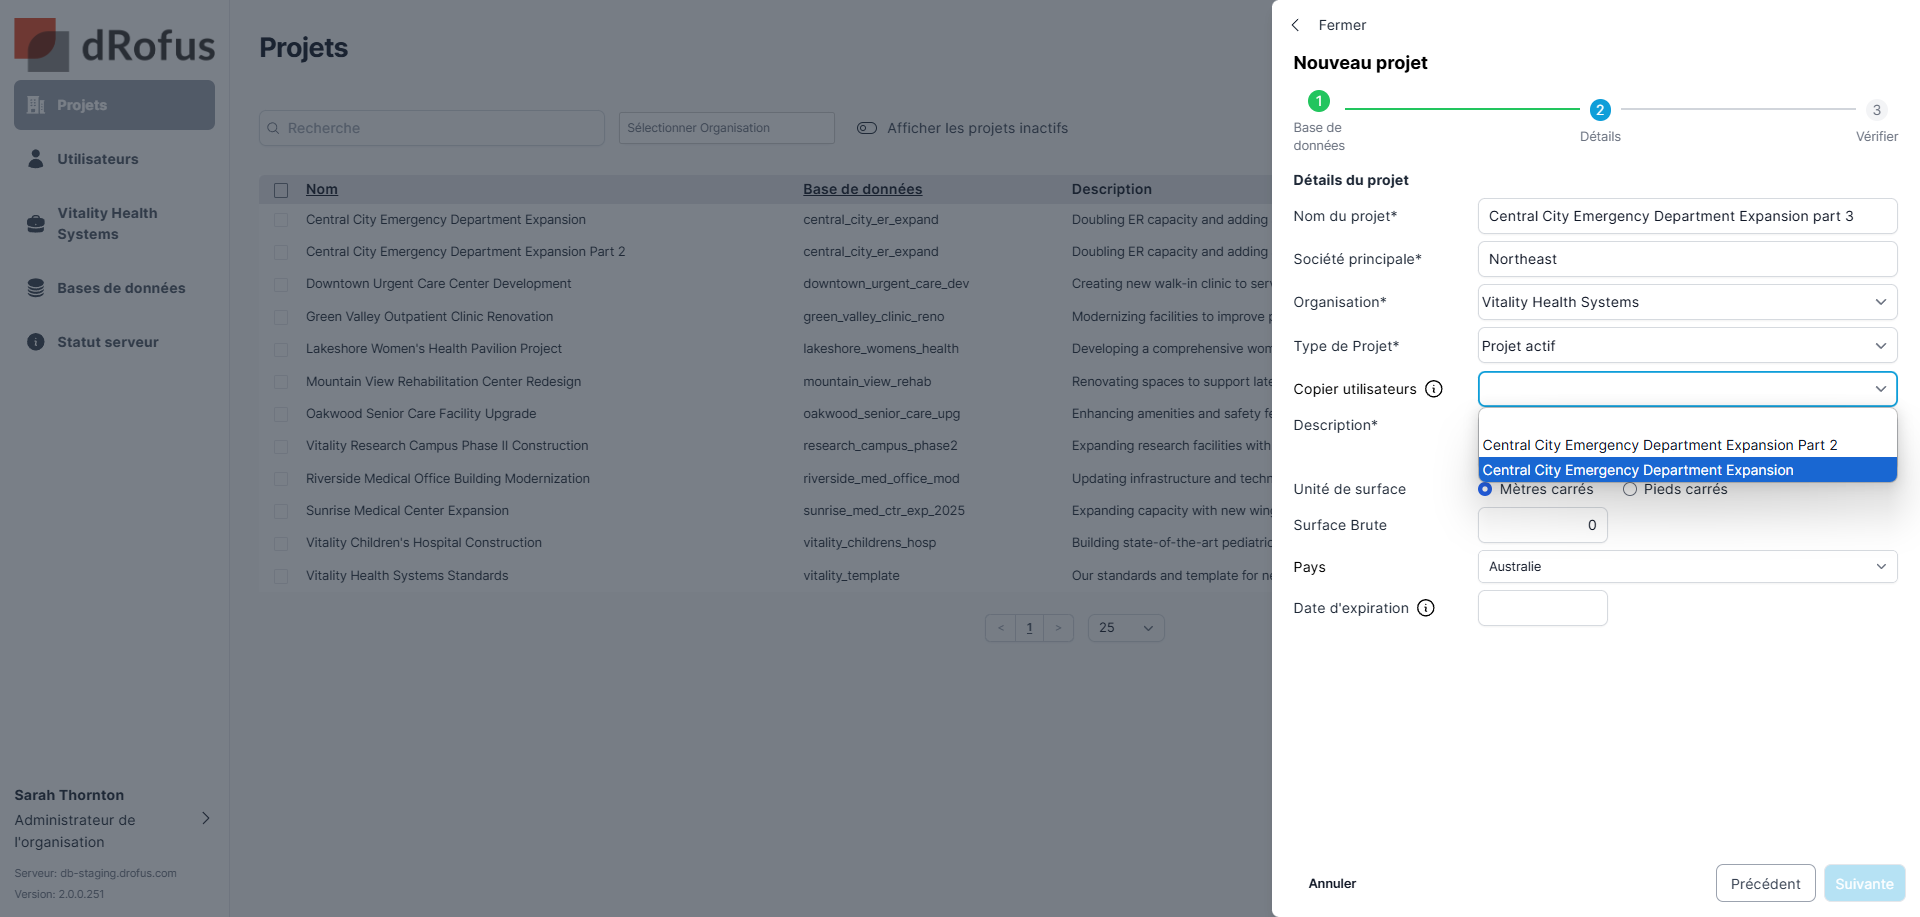This screenshot has height=917, width=1920.
Task: Click the Bases de données stack icon
Action: coord(36,288)
